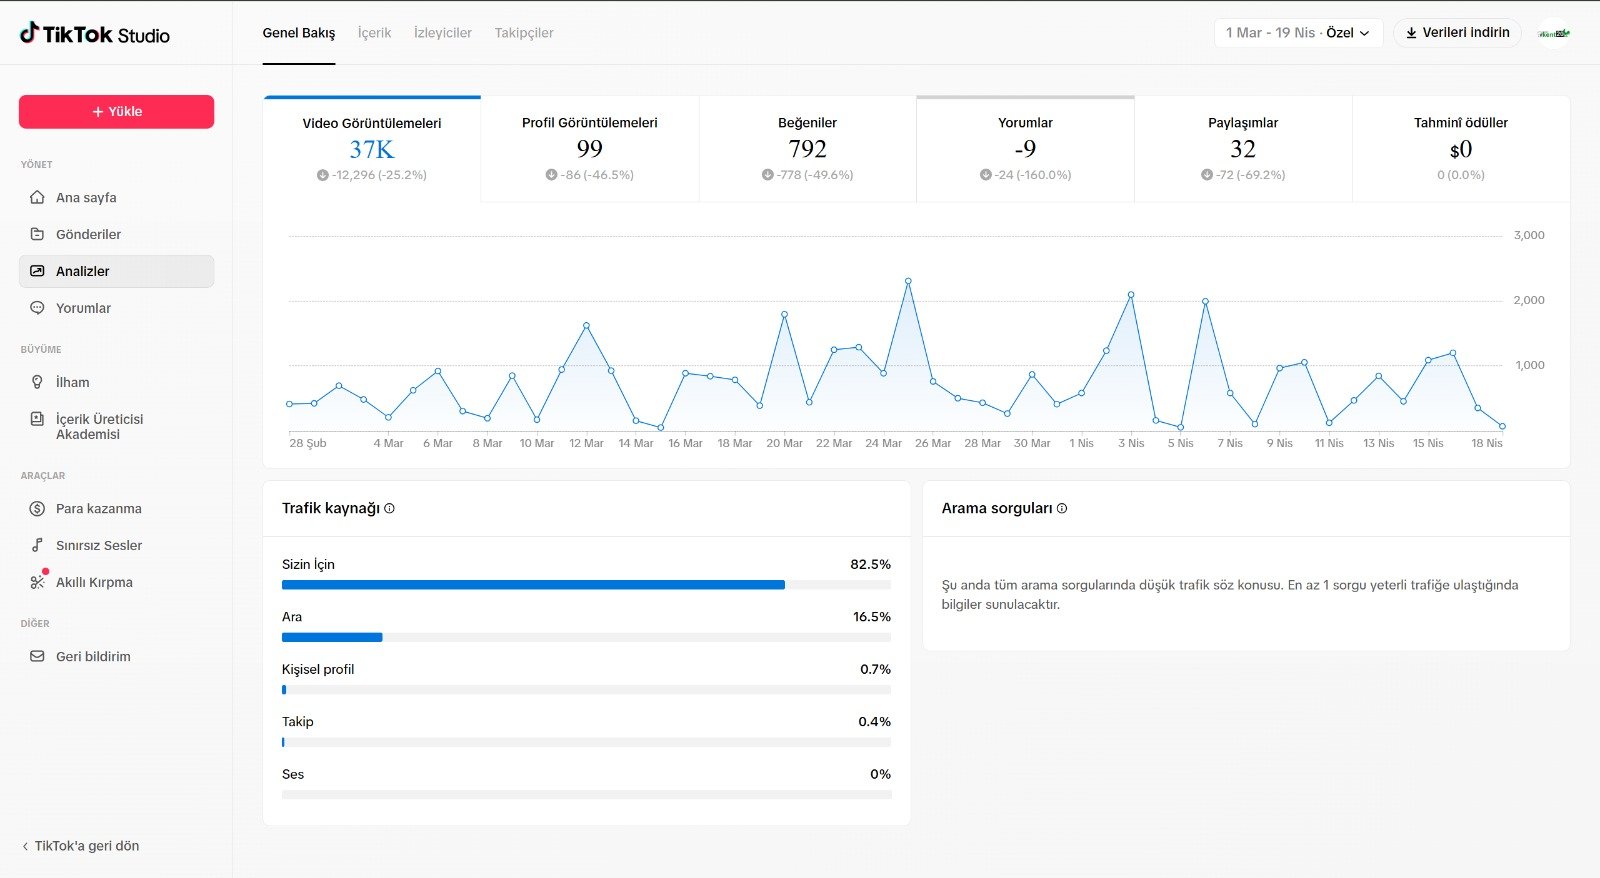The width and height of the screenshot is (1600, 878).
Task: Click info icon next to Trafik kaynağı
Action: [x=389, y=508]
